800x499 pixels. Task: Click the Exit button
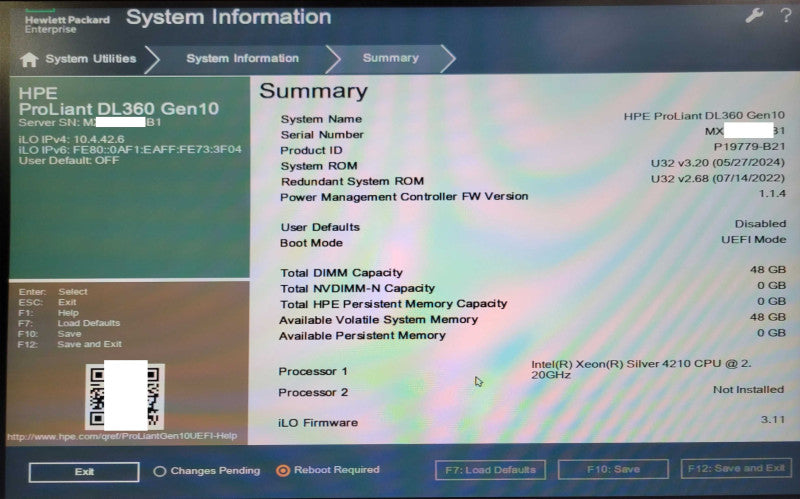[x=84, y=472]
